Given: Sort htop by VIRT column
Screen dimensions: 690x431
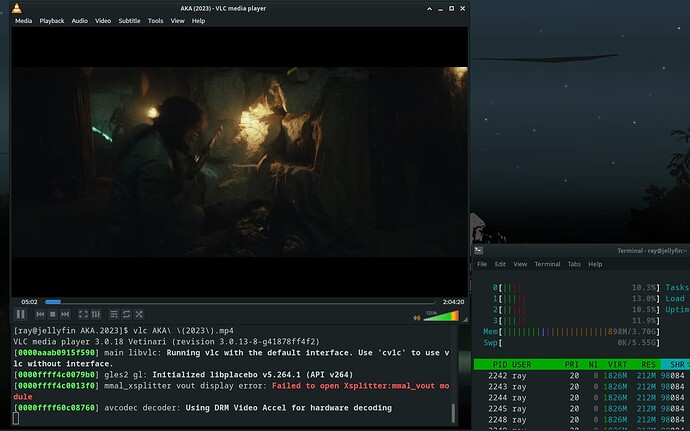Looking at the screenshot, I should coord(617,365).
